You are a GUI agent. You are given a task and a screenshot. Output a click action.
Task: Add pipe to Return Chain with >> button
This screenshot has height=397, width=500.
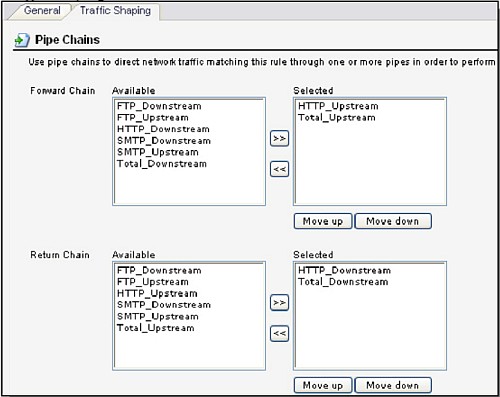(x=279, y=303)
